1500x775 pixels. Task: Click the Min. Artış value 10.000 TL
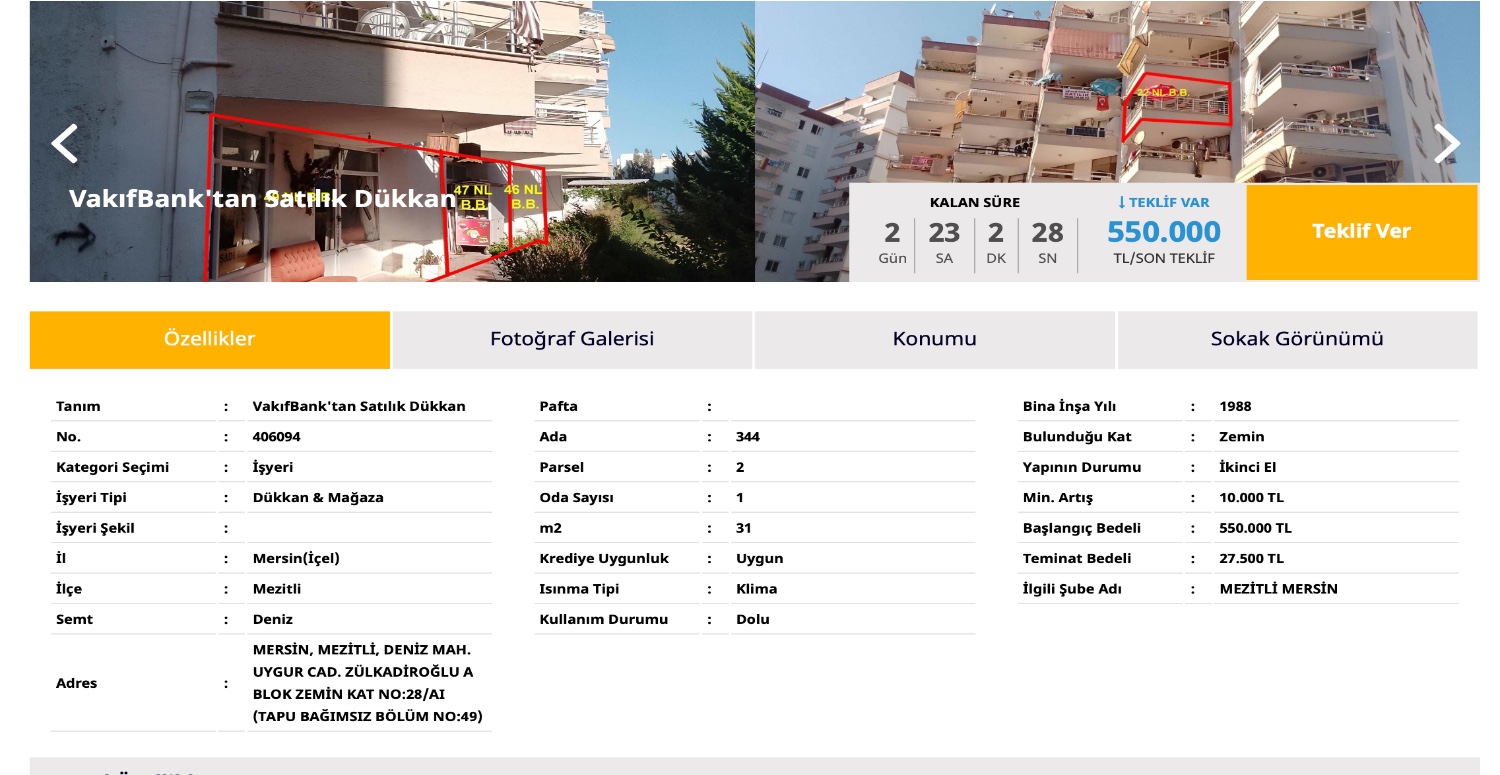pos(1251,498)
